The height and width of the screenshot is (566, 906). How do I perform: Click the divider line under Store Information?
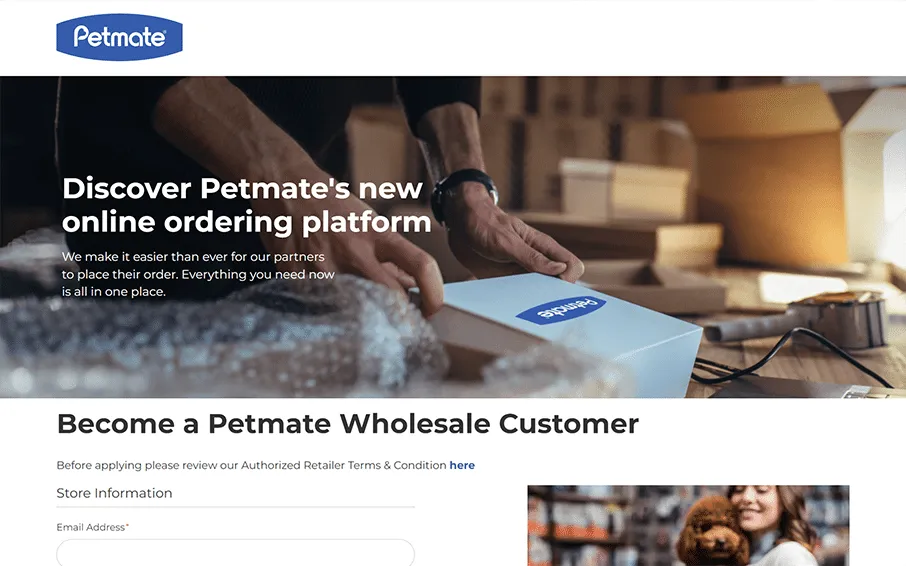[x=235, y=507]
